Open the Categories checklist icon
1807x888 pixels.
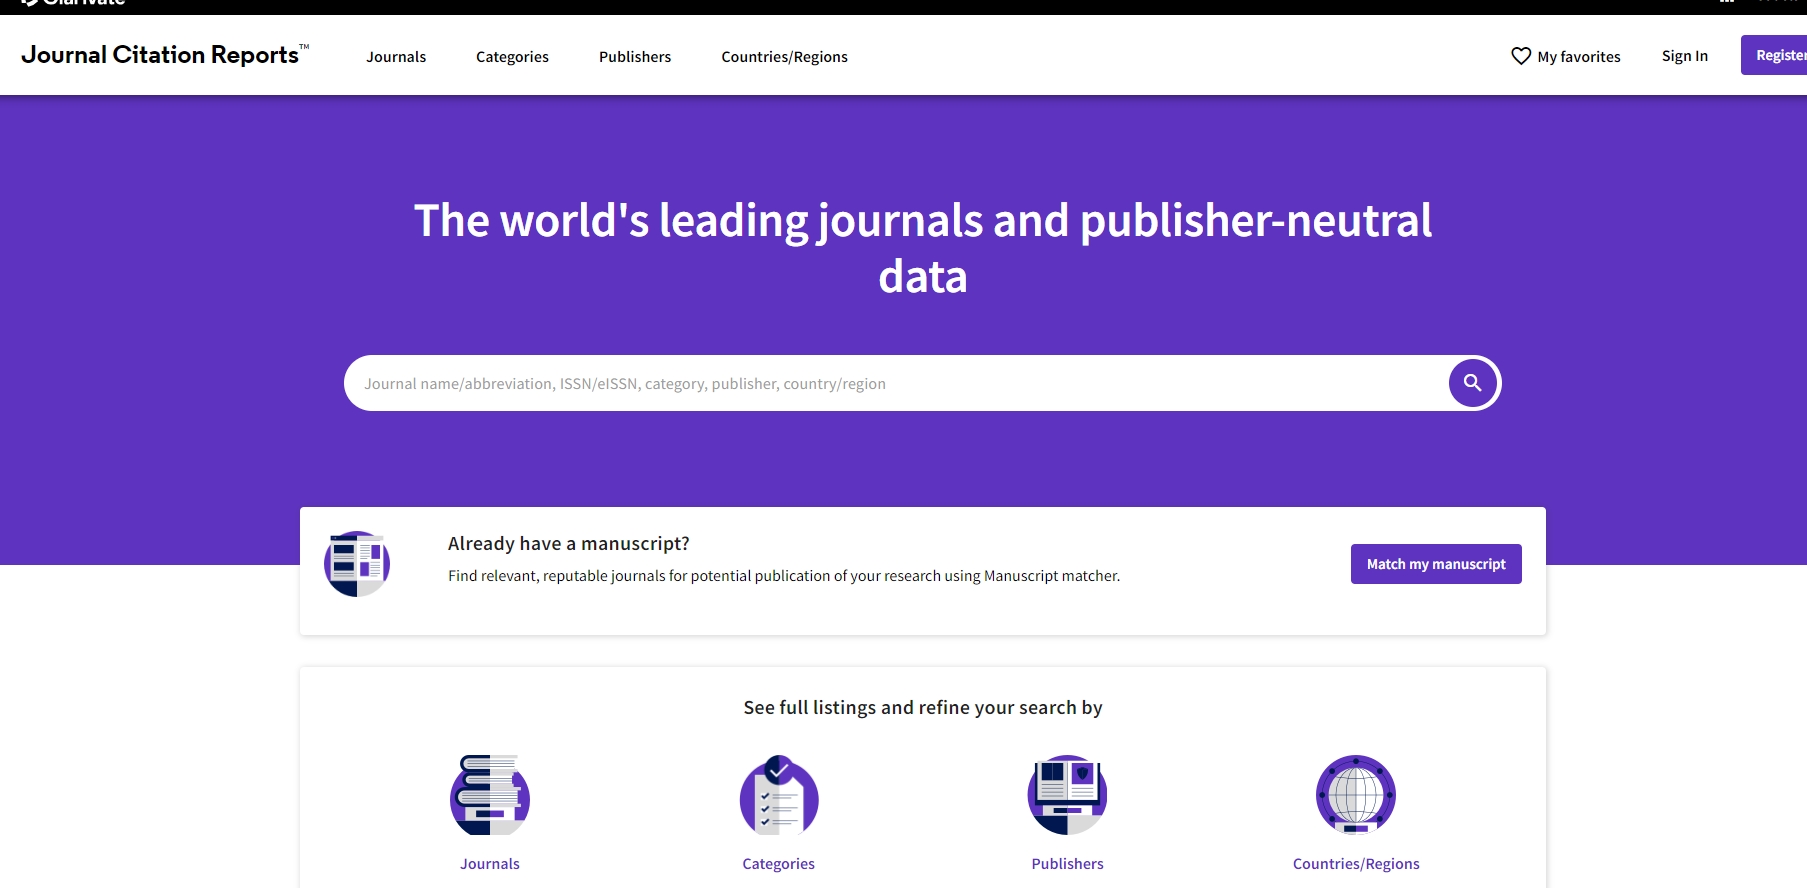click(x=779, y=795)
